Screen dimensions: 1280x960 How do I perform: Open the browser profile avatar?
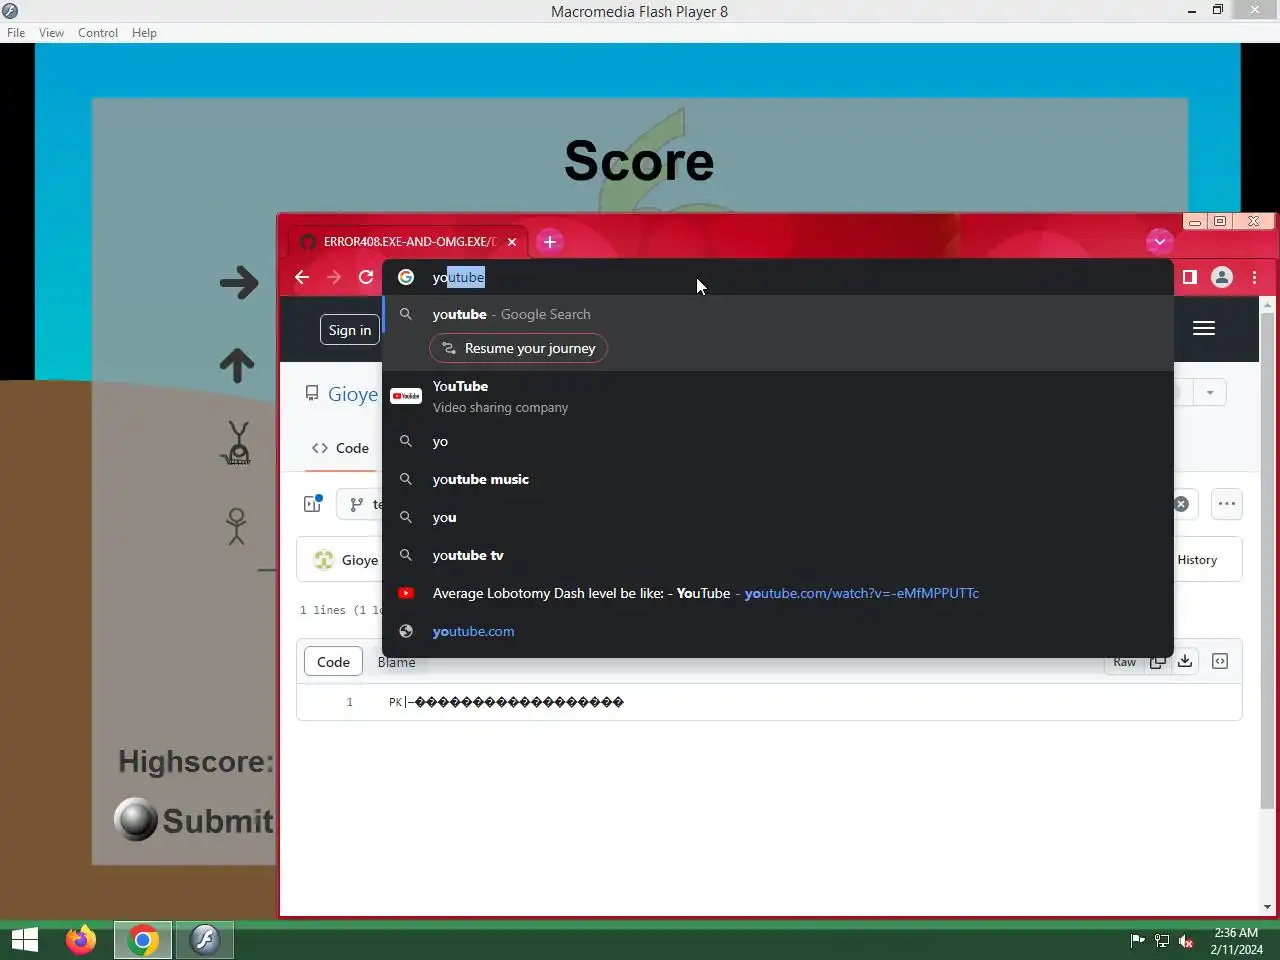pyautogui.click(x=1222, y=277)
